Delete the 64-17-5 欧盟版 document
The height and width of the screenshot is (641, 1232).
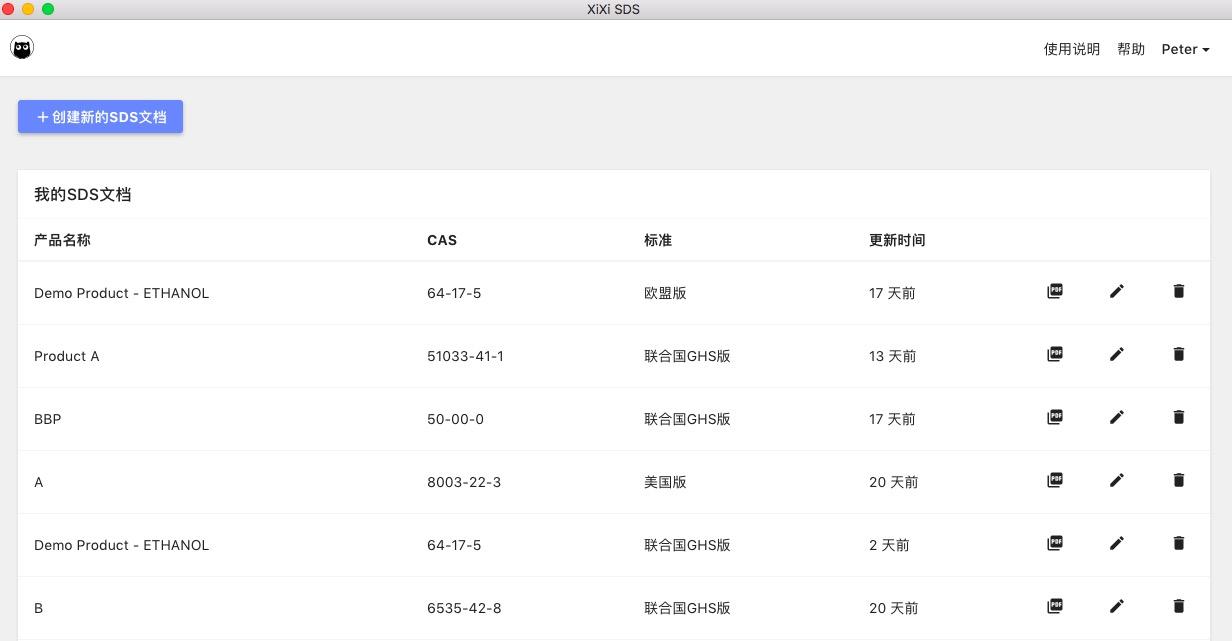1179,291
